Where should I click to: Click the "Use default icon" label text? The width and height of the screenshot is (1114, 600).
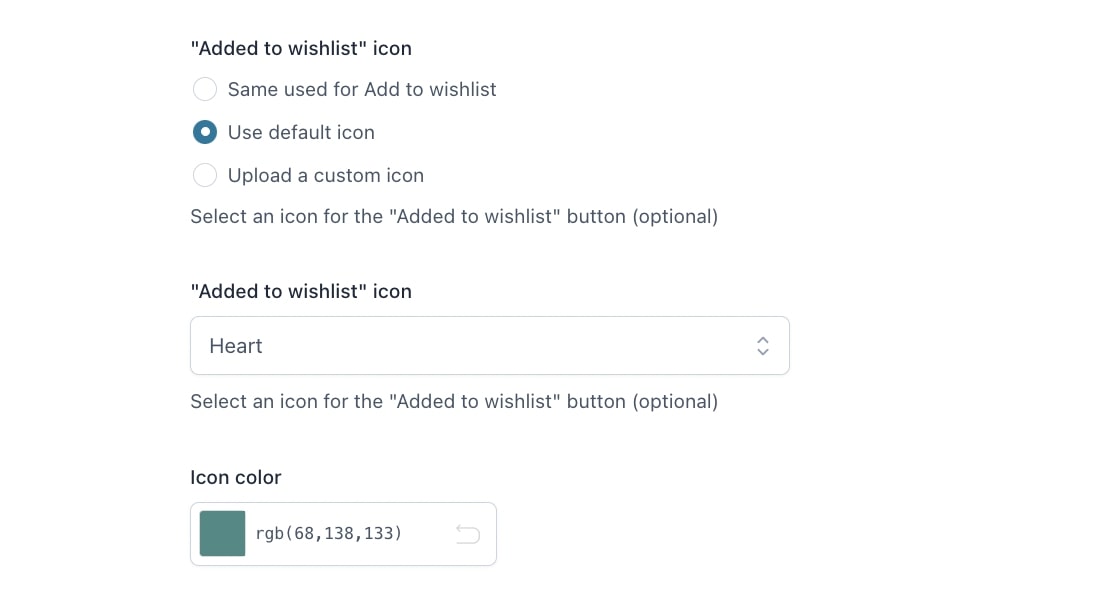pos(301,132)
